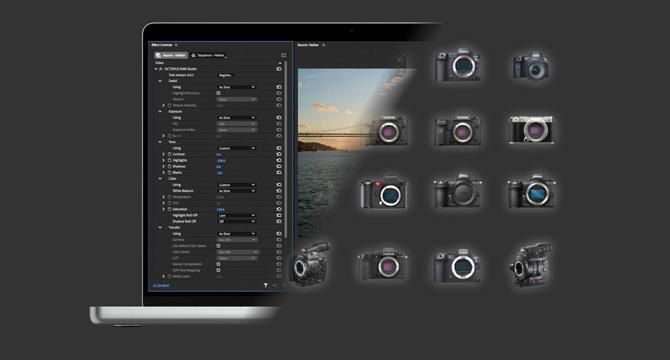Image resolution: width=670 pixels, height=360 pixels.
Task: Reset the Saturation parameter
Action: pos(279,209)
